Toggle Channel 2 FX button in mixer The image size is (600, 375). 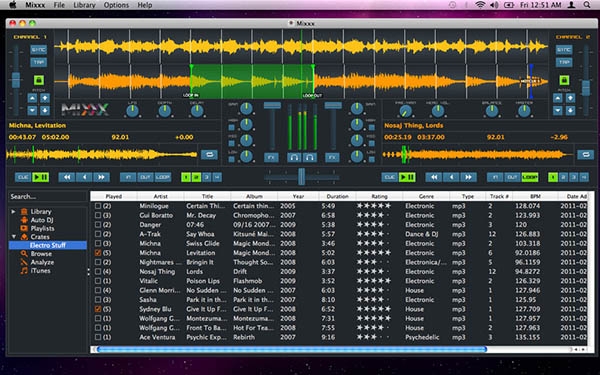pos(332,157)
